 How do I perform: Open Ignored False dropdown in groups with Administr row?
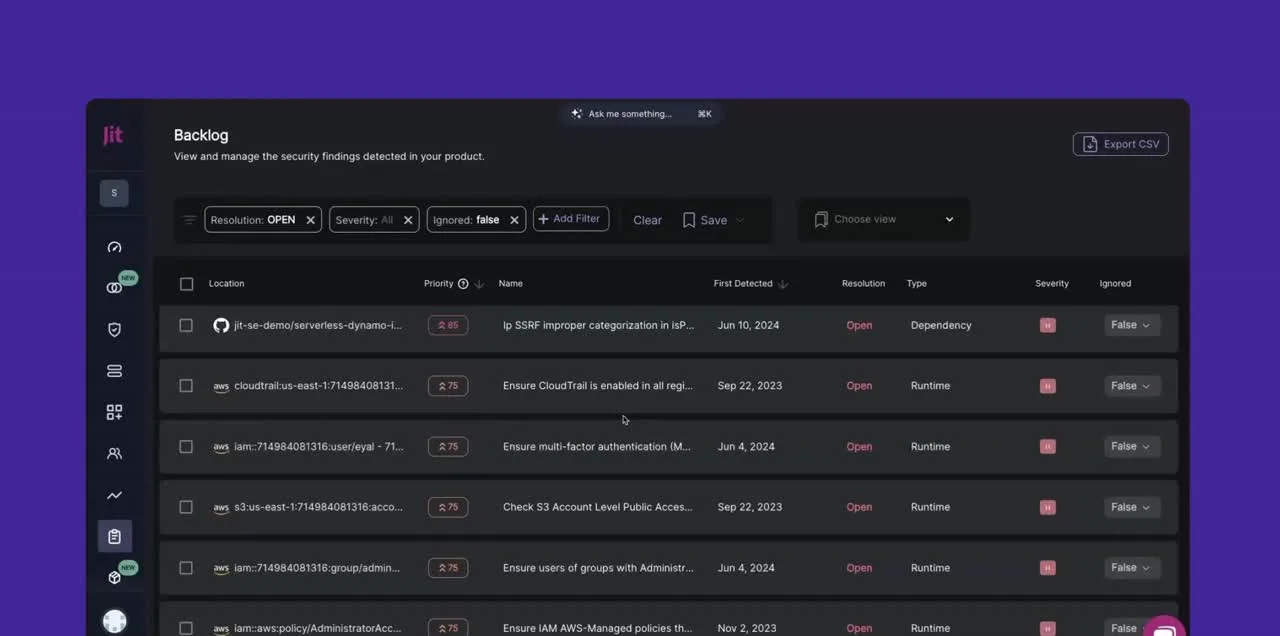point(1132,568)
